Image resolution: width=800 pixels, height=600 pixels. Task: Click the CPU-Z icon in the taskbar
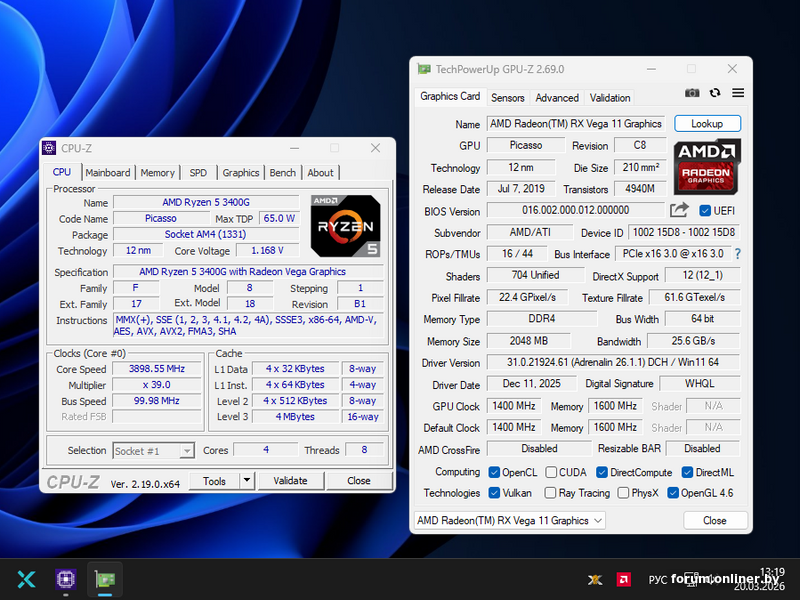[x=66, y=579]
